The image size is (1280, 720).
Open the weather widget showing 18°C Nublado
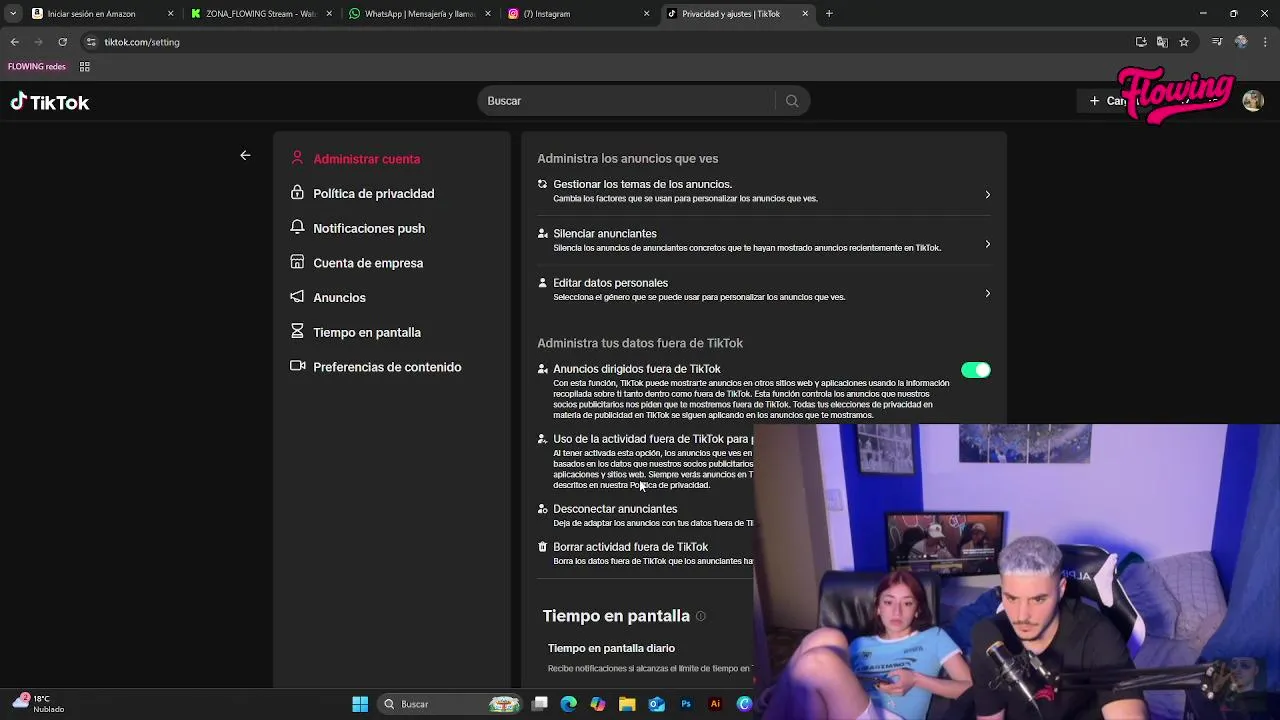(x=38, y=704)
